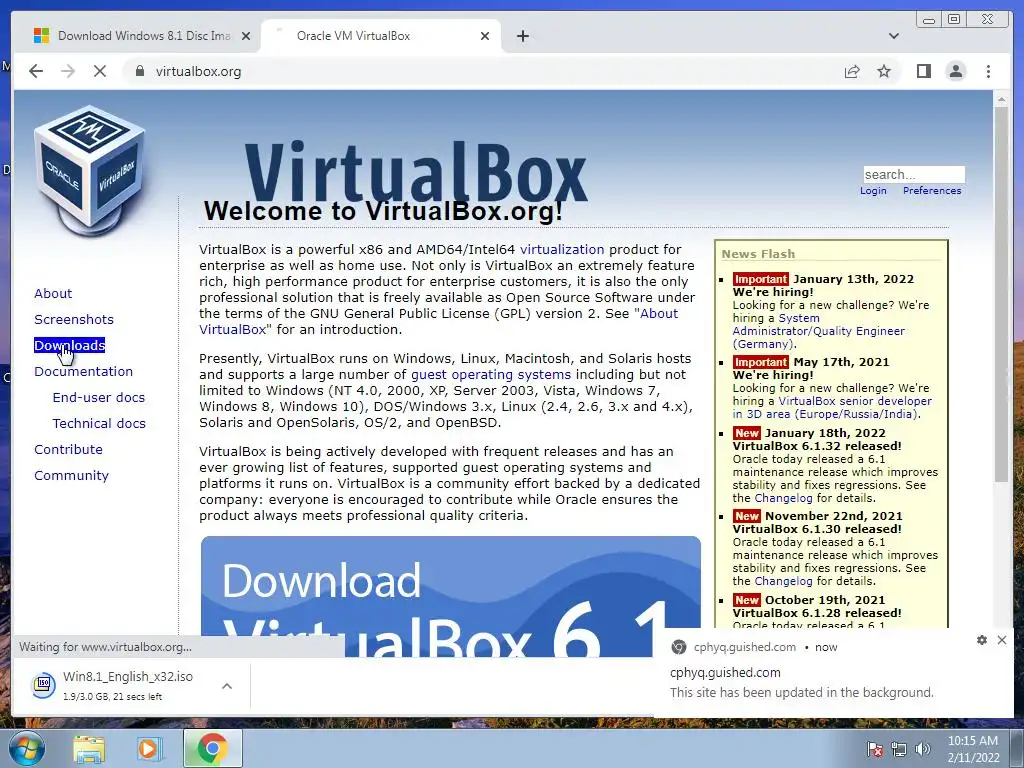Click the page vertical scrollbar thumb
The height and width of the screenshot is (768, 1024).
tap(1000, 294)
